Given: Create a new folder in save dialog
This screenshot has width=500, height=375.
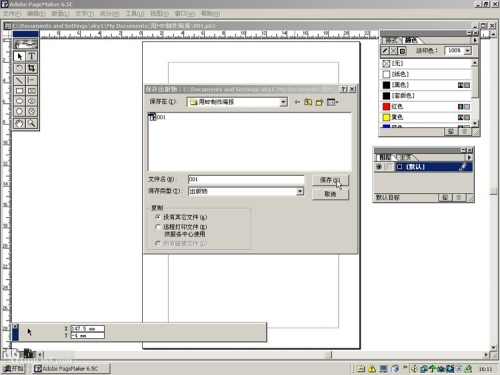Looking at the screenshot, I should point(319,102).
